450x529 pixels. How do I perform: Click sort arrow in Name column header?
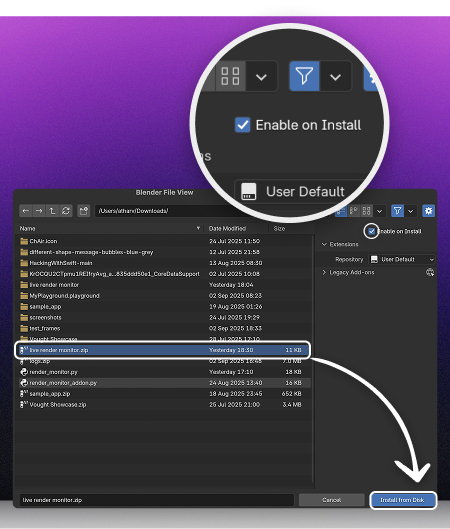[198, 228]
